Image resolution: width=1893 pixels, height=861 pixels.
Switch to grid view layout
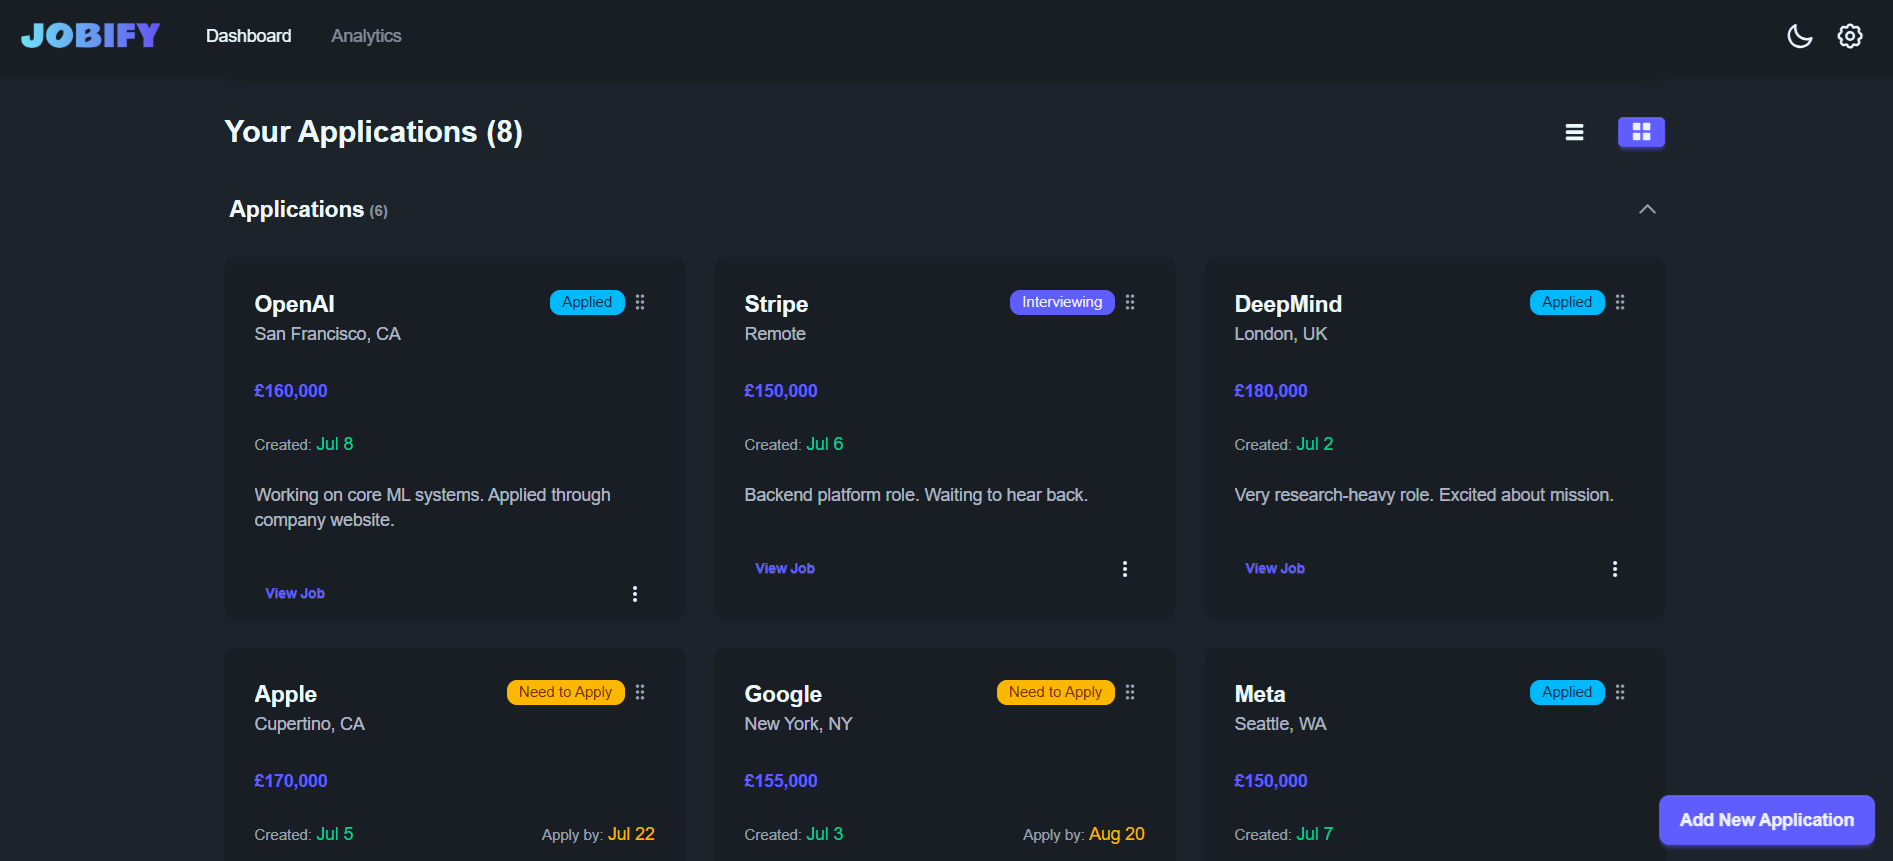[1641, 132]
